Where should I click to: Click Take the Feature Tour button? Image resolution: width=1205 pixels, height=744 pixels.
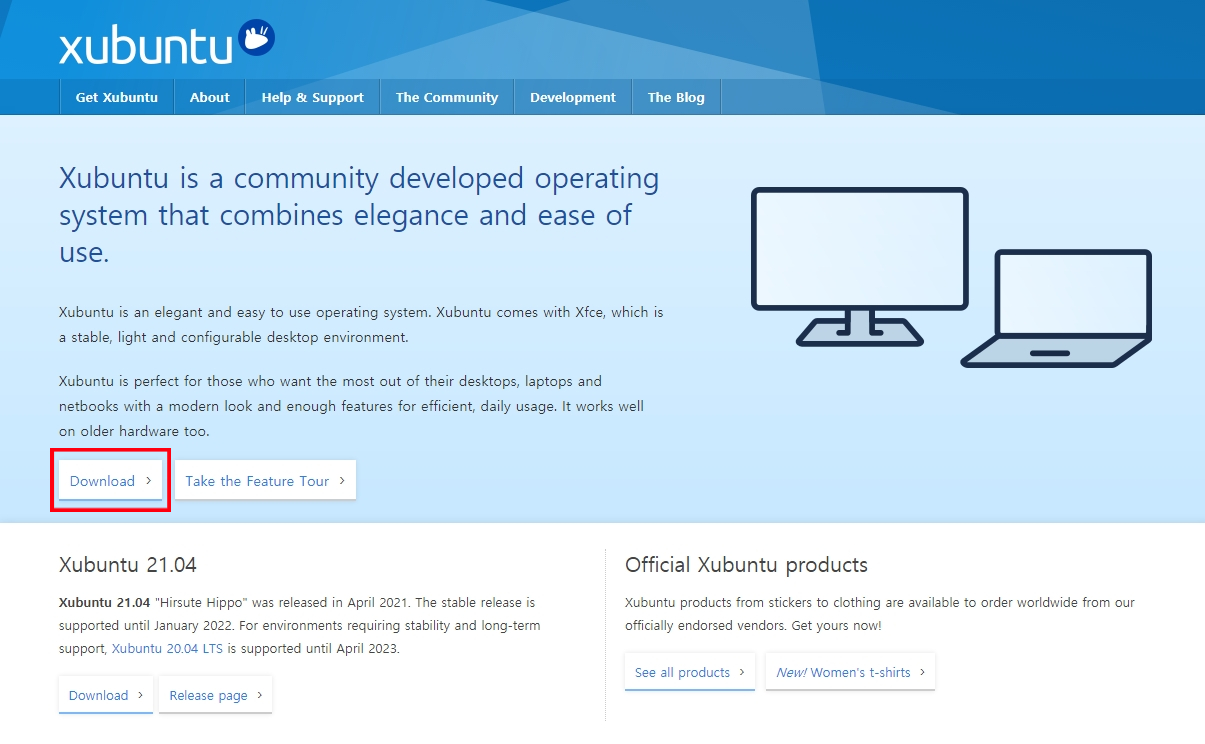coord(265,480)
